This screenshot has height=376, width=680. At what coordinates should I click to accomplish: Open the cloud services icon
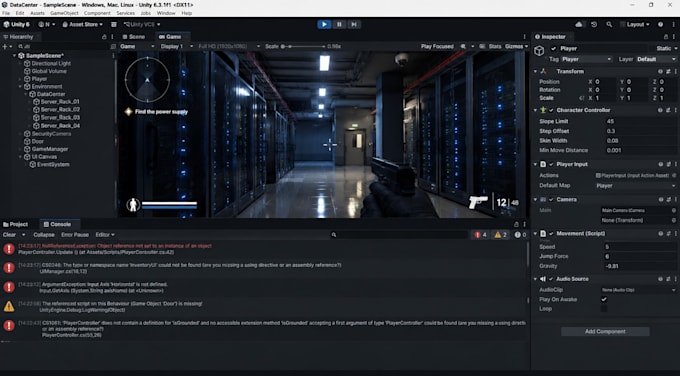(x=579, y=24)
